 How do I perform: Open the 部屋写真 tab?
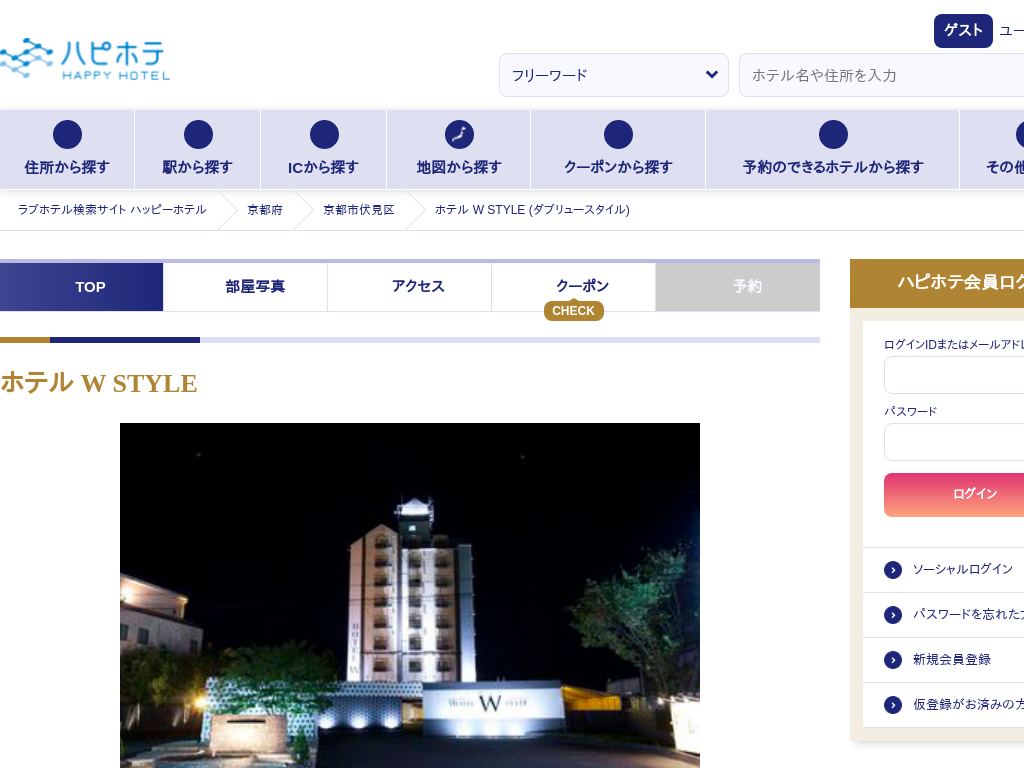246,287
